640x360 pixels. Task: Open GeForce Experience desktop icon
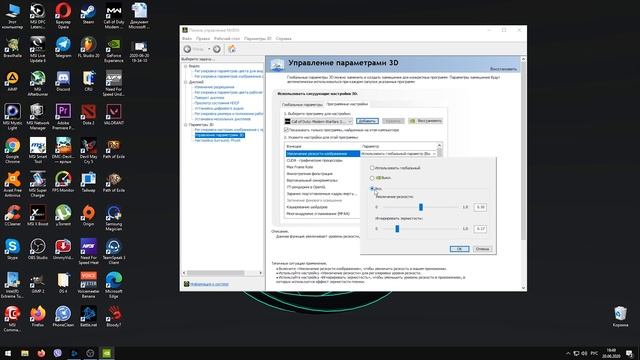[113, 50]
